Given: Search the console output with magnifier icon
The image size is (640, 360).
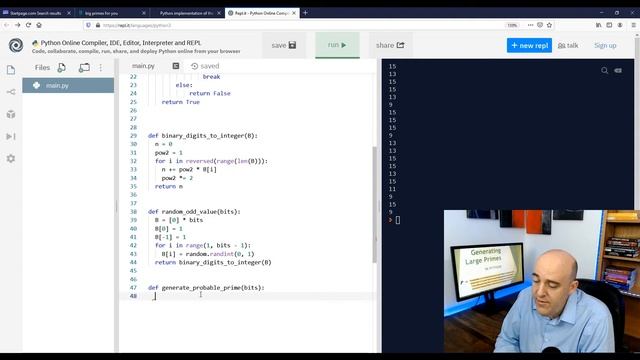Looking at the screenshot, I should pyautogui.click(x=604, y=71).
